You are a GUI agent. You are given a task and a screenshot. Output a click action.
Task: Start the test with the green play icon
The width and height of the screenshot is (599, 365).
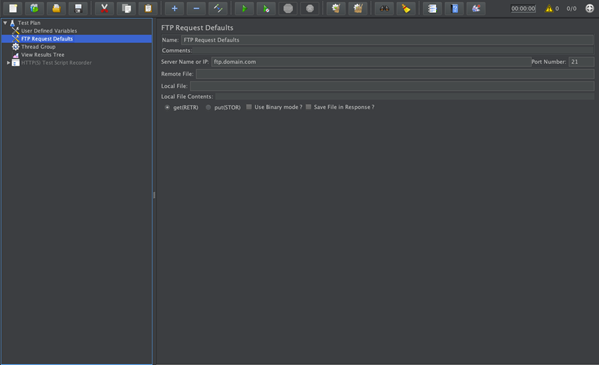244,8
